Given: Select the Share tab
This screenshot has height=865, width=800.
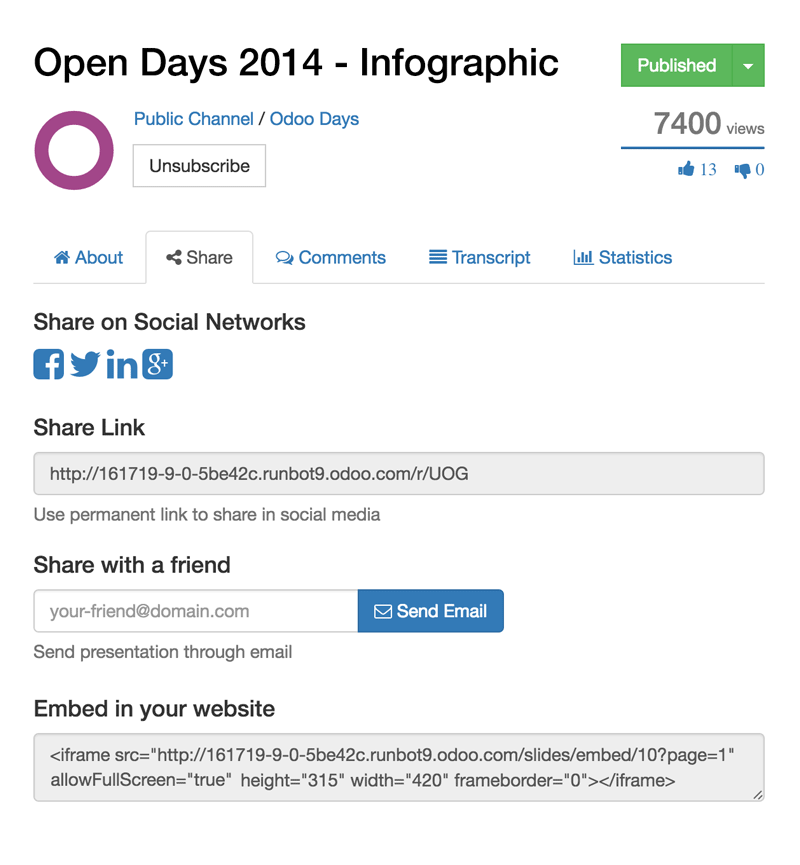Looking at the screenshot, I should coord(199,258).
